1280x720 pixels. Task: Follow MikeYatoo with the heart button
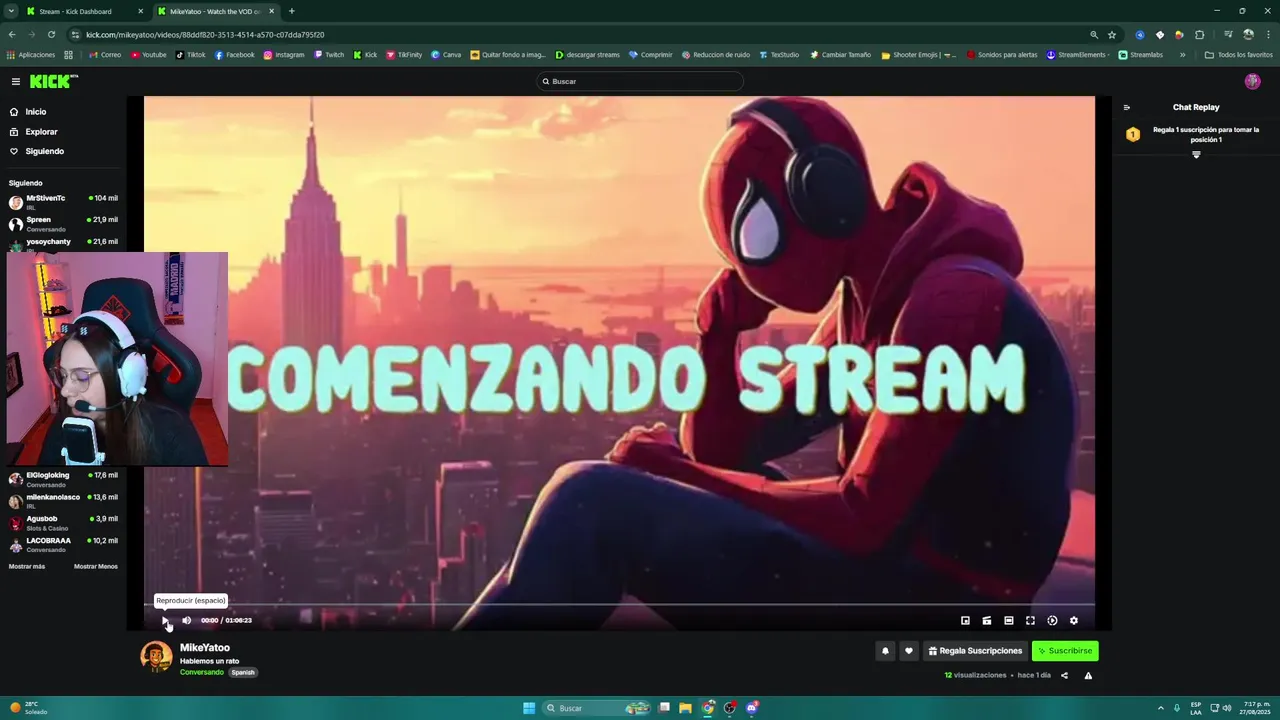coord(909,651)
